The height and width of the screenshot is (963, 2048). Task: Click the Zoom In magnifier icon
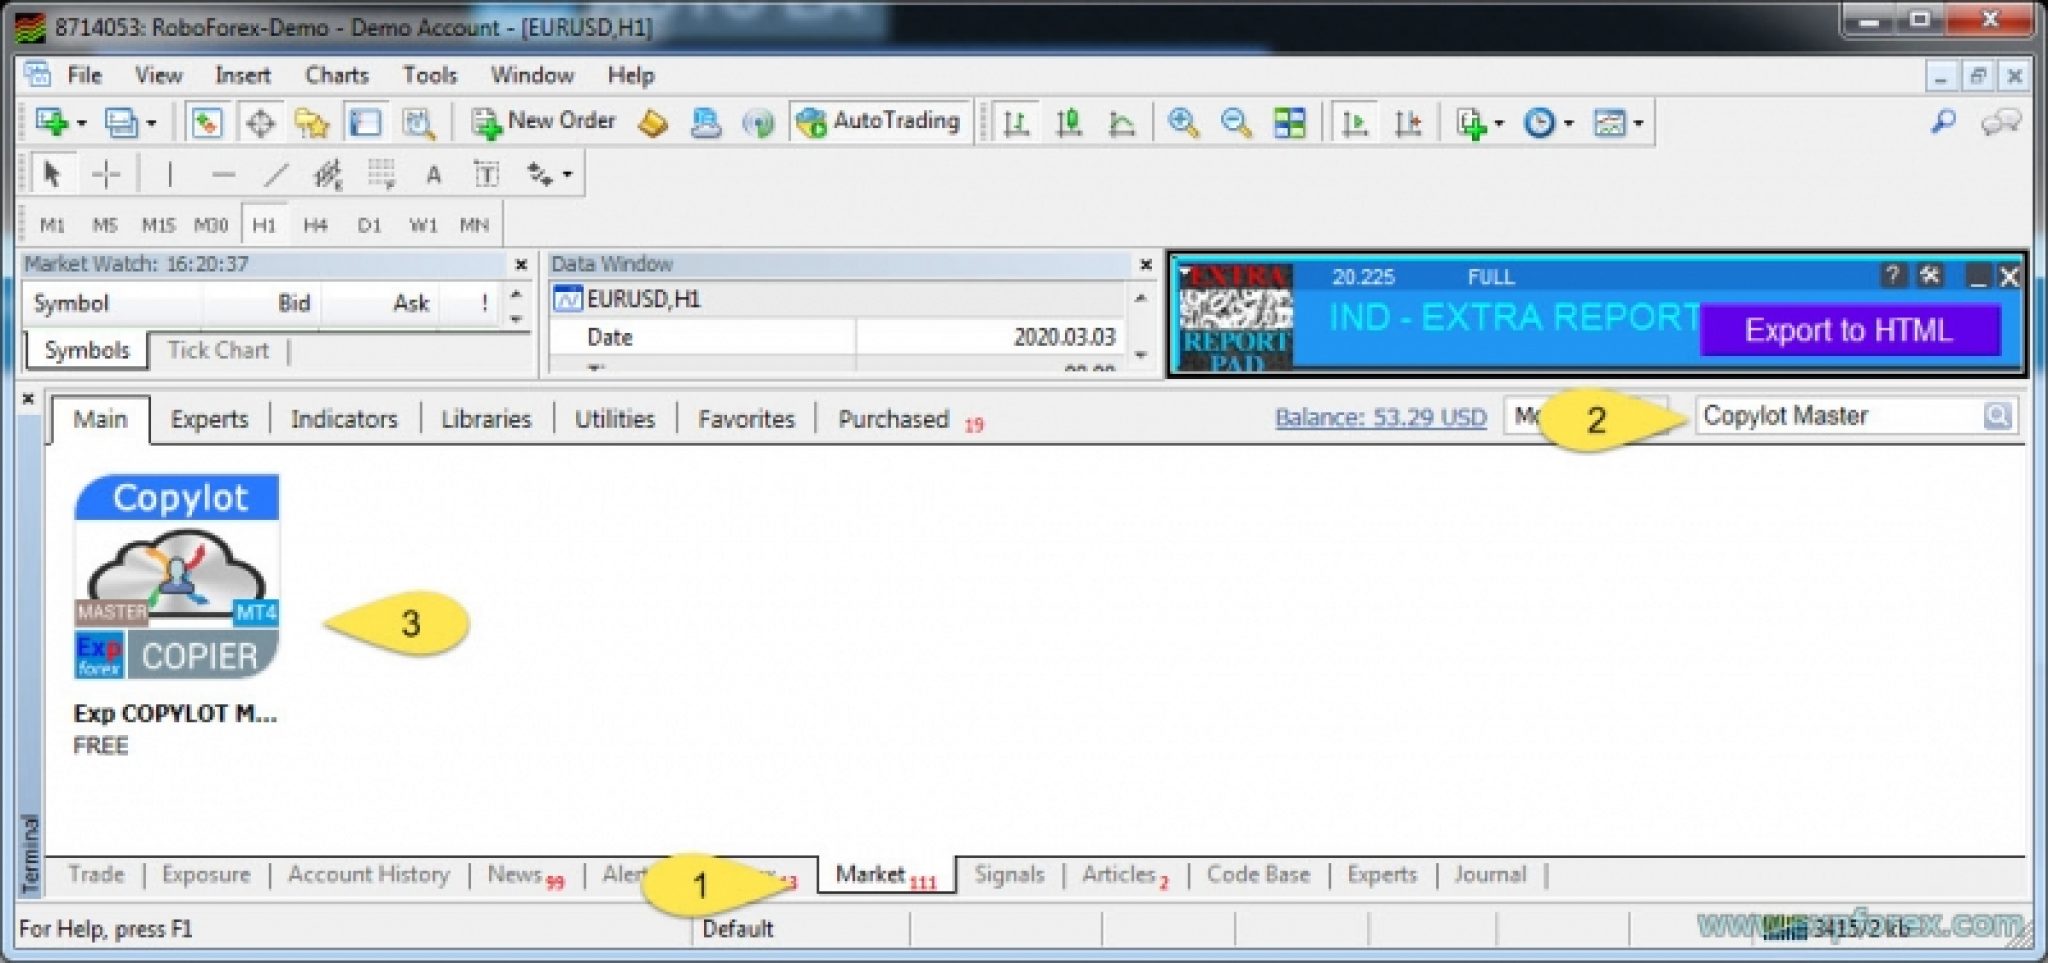[x=1183, y=123]
